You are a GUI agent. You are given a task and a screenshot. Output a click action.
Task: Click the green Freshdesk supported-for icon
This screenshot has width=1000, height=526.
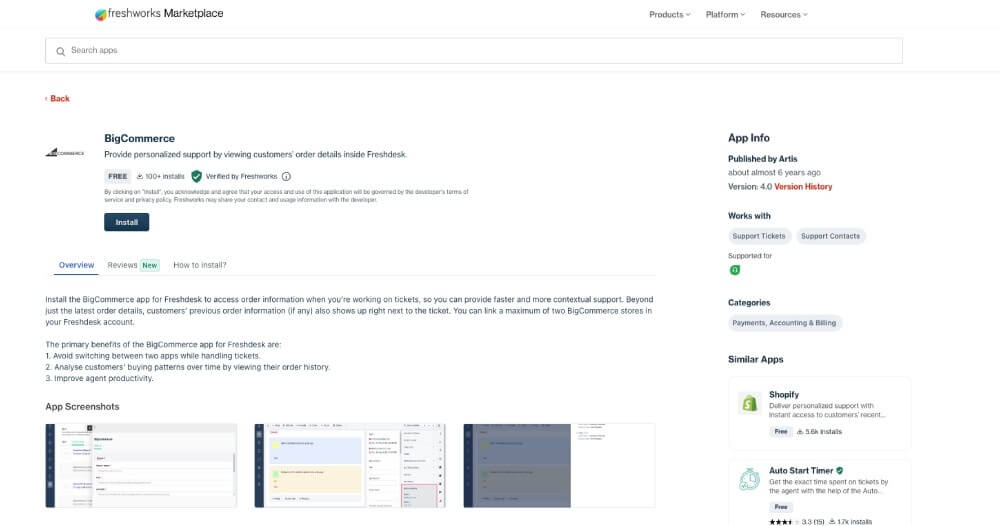point(735,270)
